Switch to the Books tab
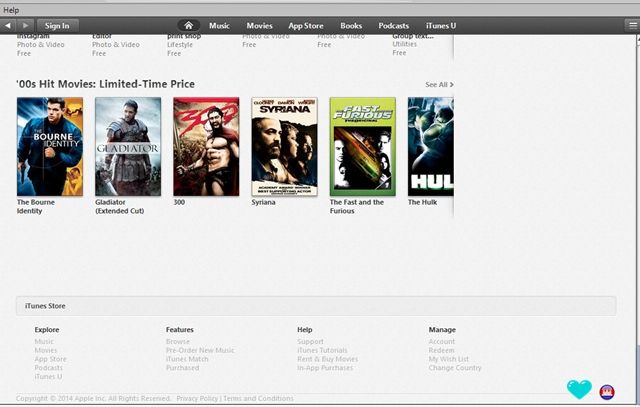The height and width of the screenshot is (407, 640). [x=351, y=26]
